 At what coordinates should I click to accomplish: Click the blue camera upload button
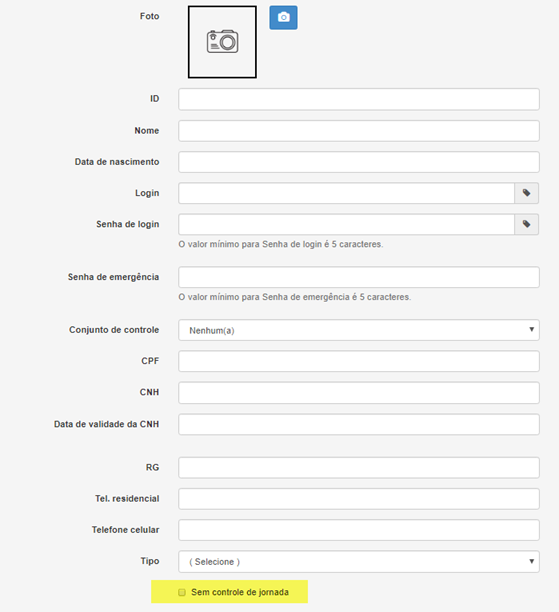283,18
